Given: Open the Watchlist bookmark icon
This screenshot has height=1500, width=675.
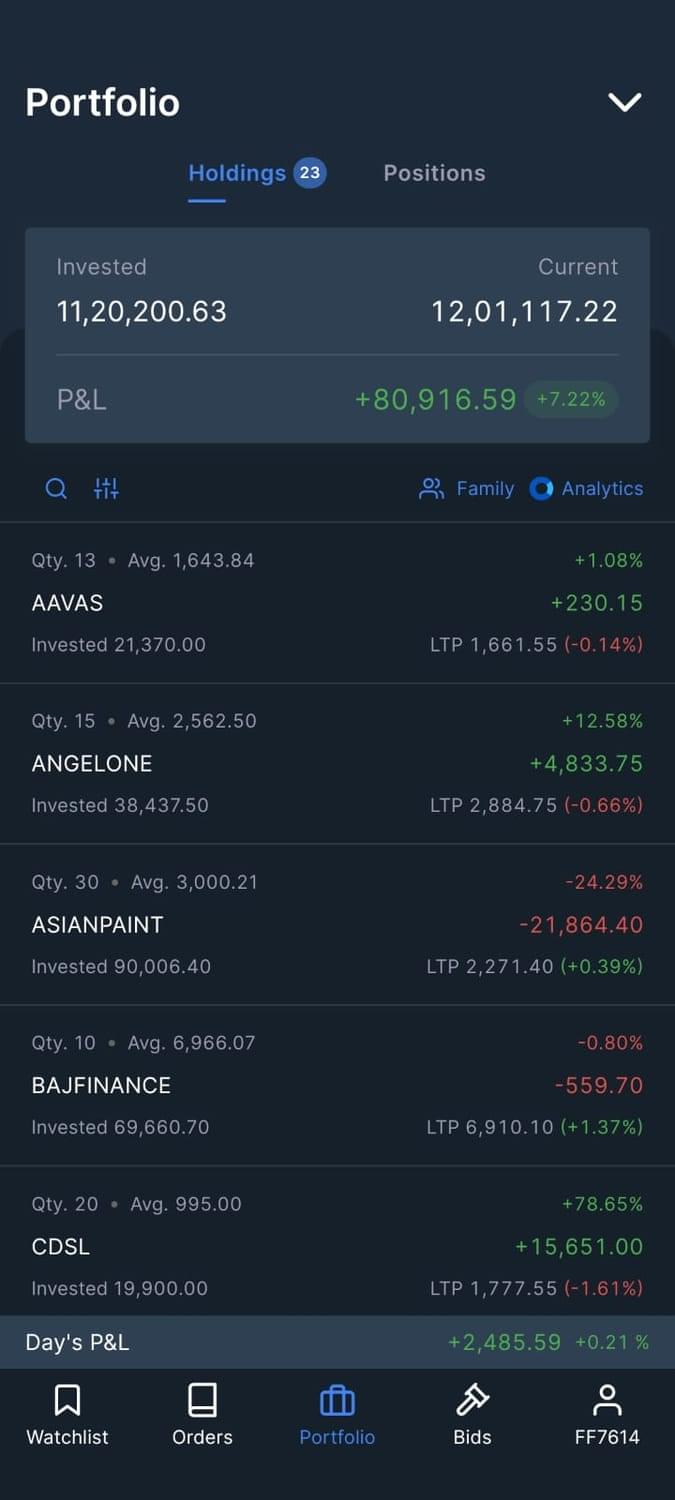Looking at the screenshot, I should [67, 1401].
